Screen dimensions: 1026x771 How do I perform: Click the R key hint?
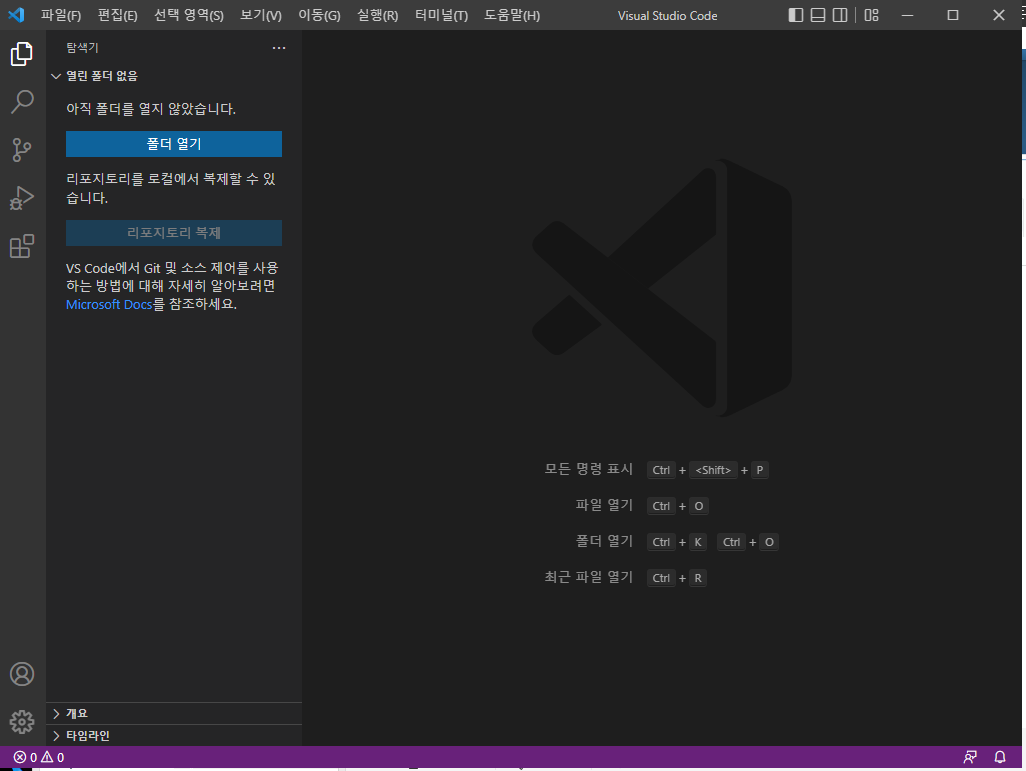pyautogui.click(x=698, y=578)
